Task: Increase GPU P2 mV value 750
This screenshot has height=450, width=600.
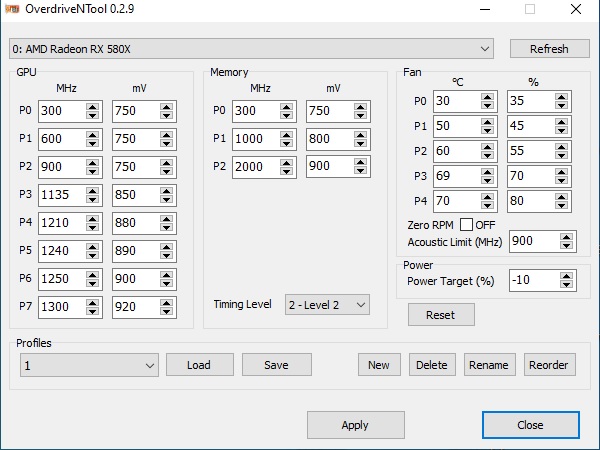Action: pos(166,163)
